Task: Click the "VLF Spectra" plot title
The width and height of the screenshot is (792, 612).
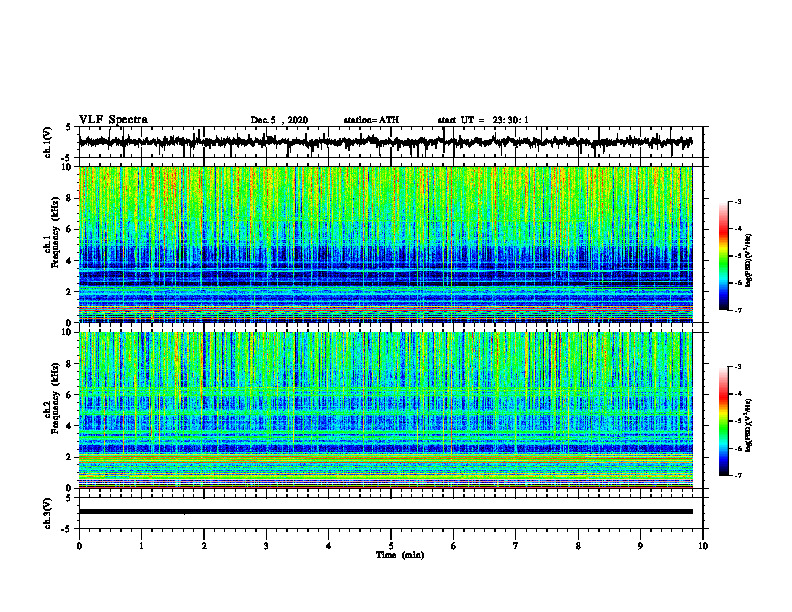Action: coord(113,120)
